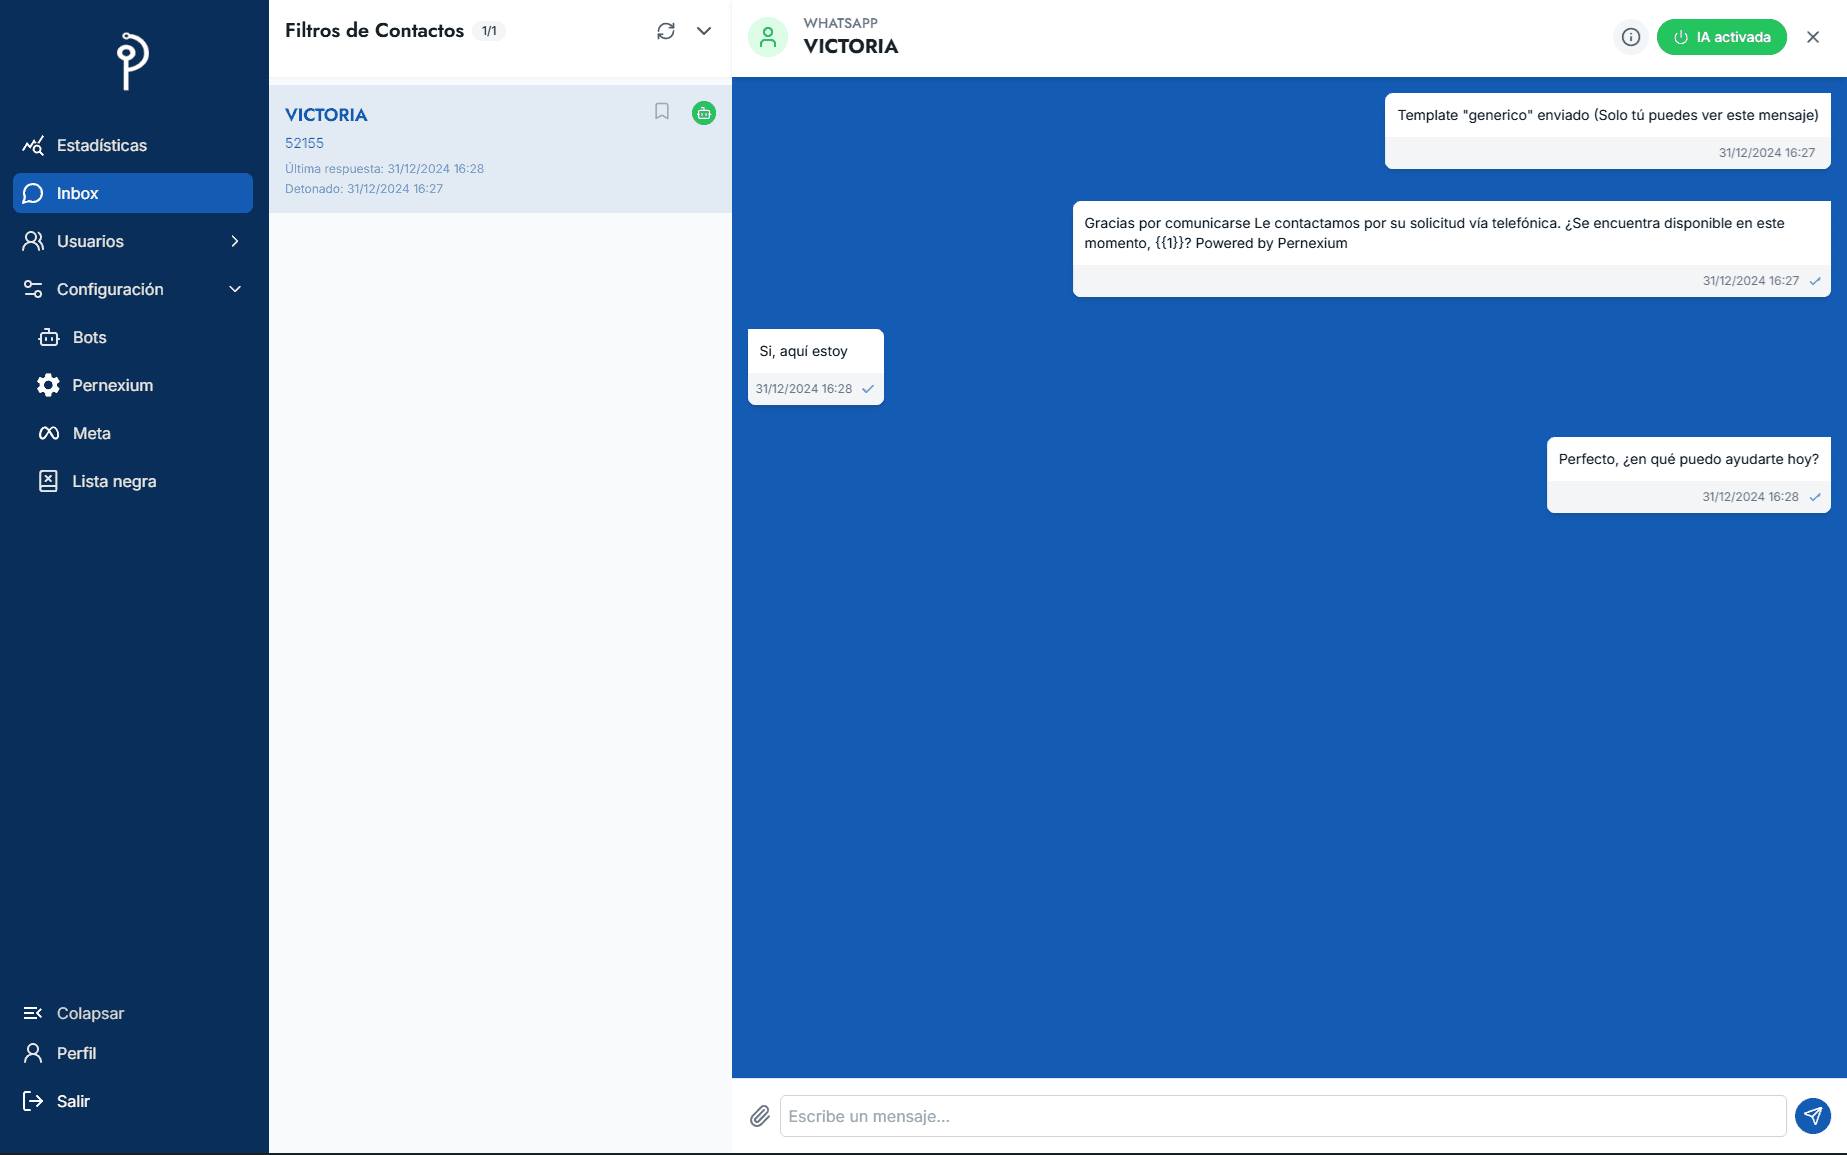Expand the Filtros de Contactos chevron
Image resolution: width=1847 pixels, height=1155 pixels.
click(x=704, y=31)
